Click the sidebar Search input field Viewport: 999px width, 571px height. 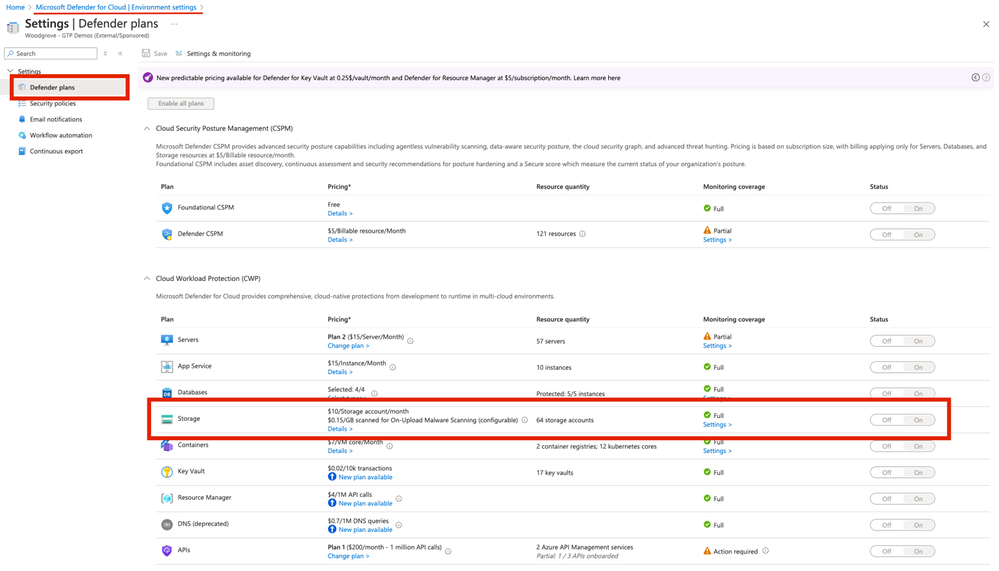tap(51, 54)
